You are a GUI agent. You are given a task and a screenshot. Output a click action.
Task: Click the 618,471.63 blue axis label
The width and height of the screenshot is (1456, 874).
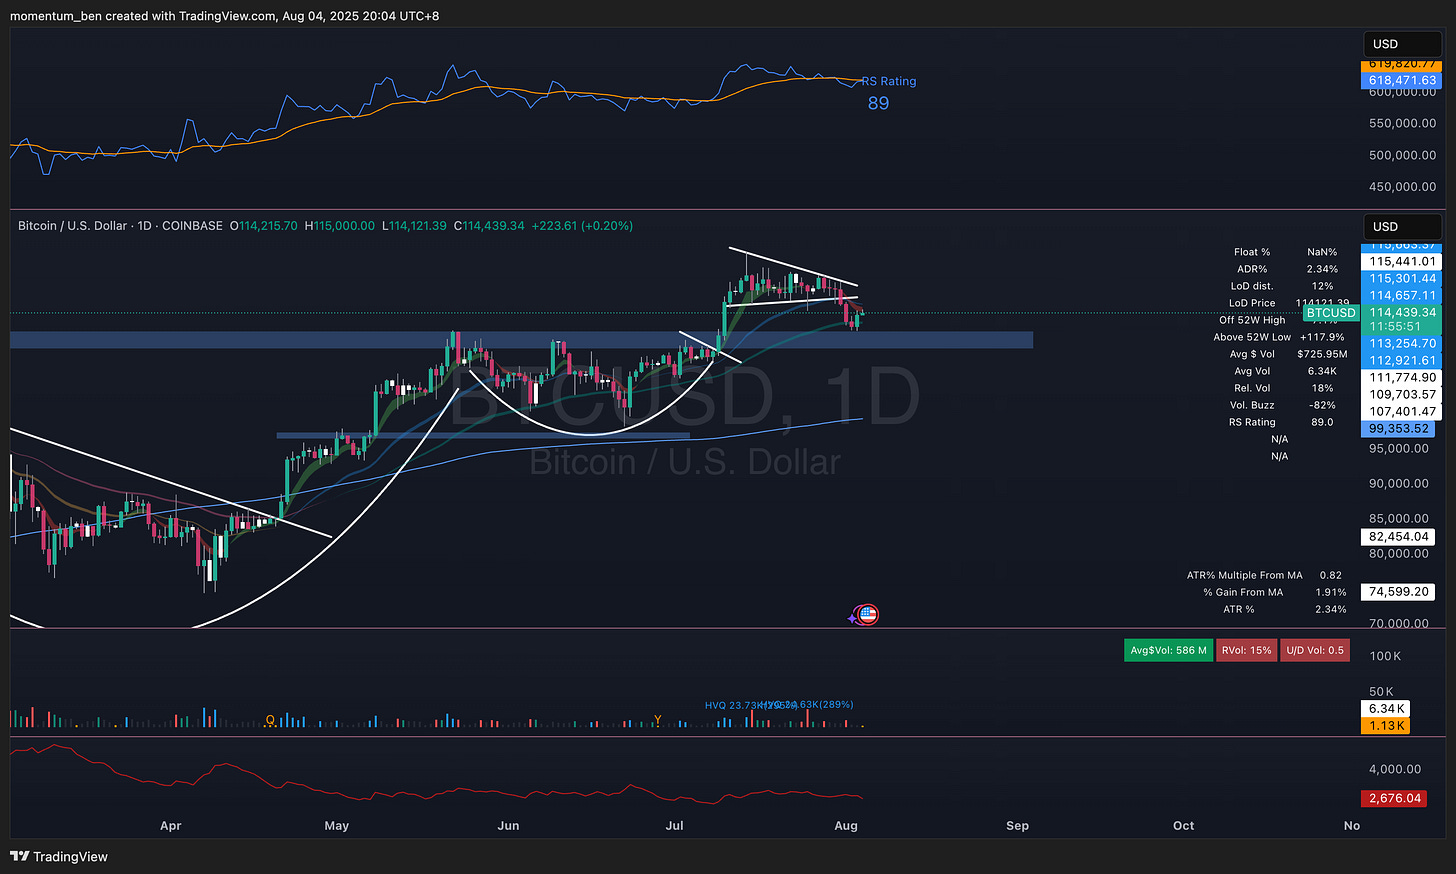[x=1402, y=80]
